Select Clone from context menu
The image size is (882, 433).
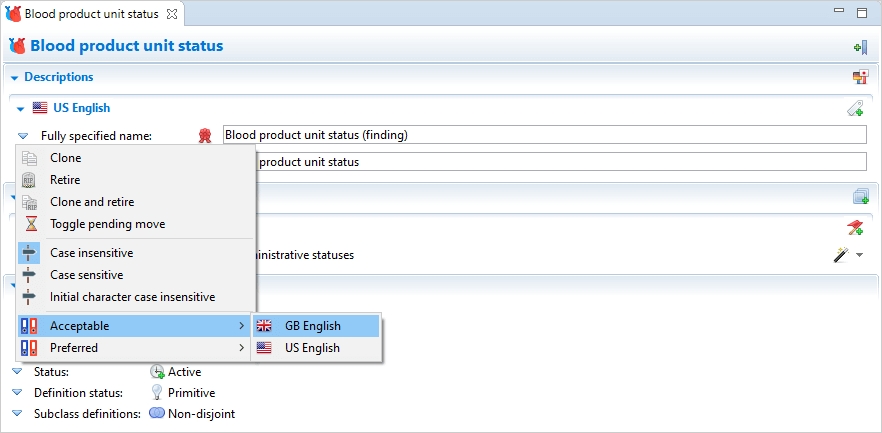coord(66,158)
